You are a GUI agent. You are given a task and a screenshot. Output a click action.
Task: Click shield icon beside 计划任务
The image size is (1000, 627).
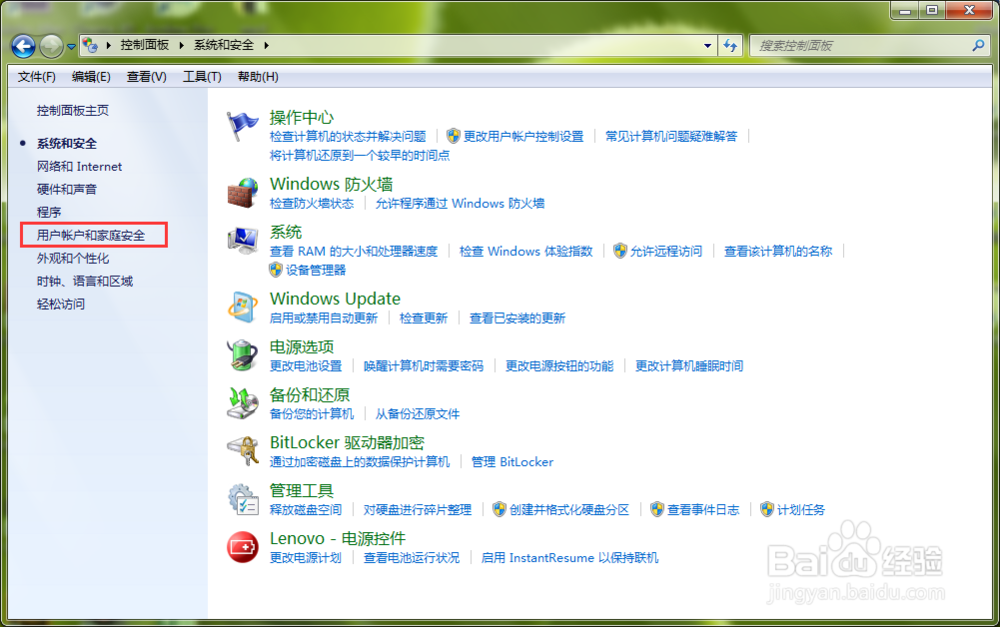(767, 509)
